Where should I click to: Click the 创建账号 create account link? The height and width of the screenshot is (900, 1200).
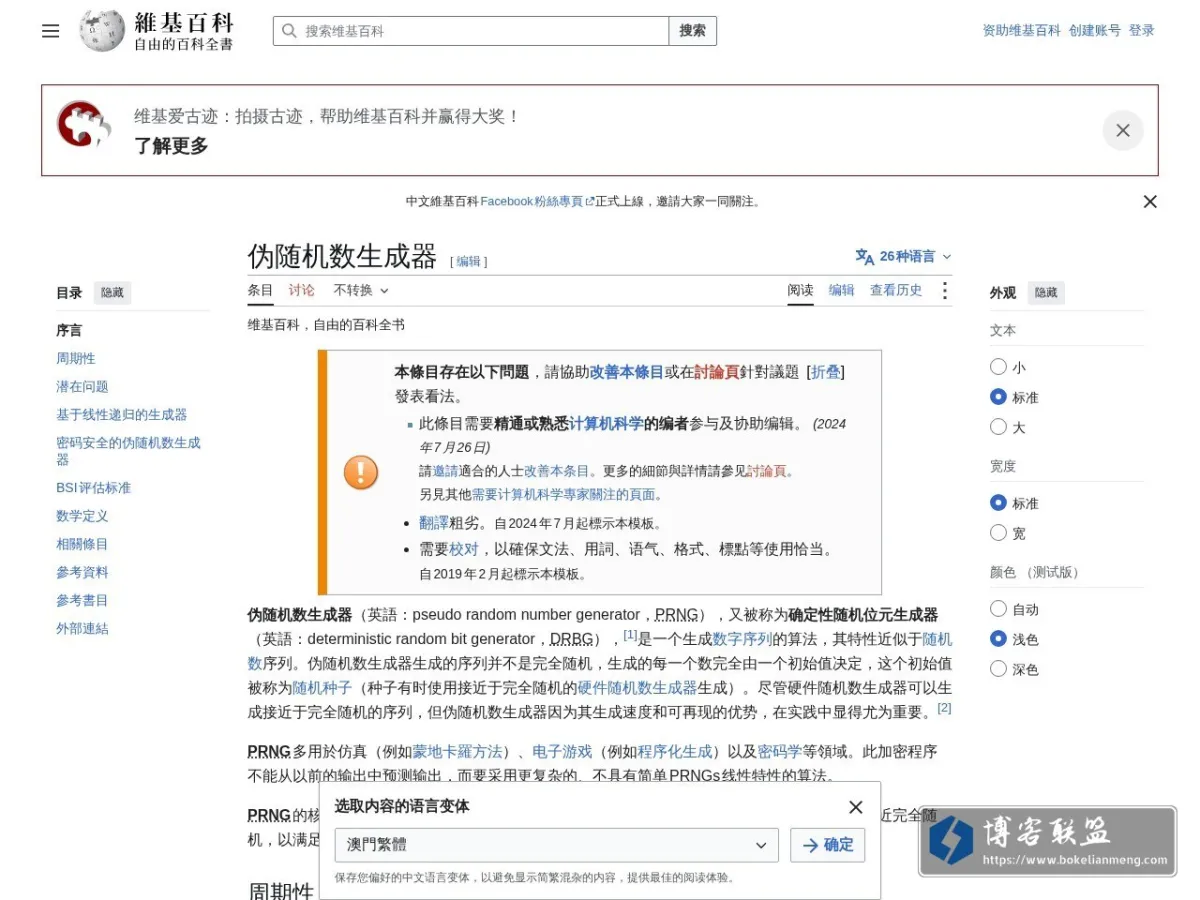pyautogui.click(x=1094, y=31)
